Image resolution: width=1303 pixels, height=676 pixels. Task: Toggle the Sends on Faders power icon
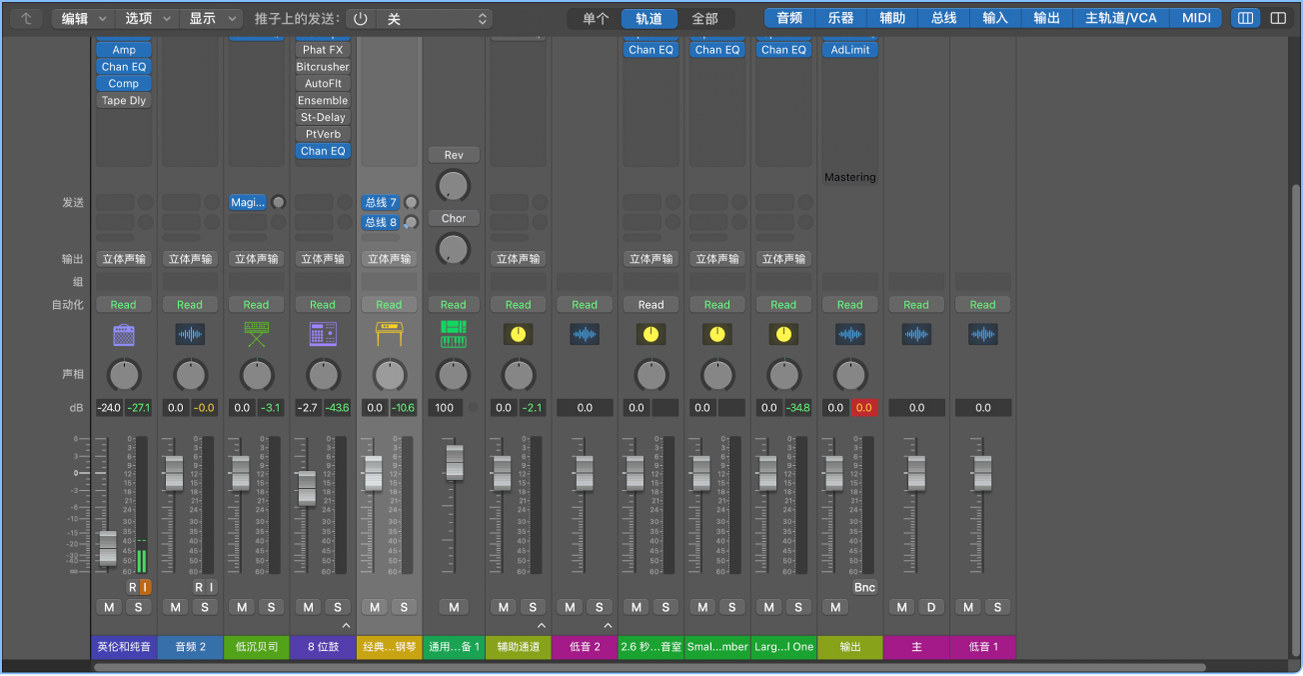click(361, 18)
